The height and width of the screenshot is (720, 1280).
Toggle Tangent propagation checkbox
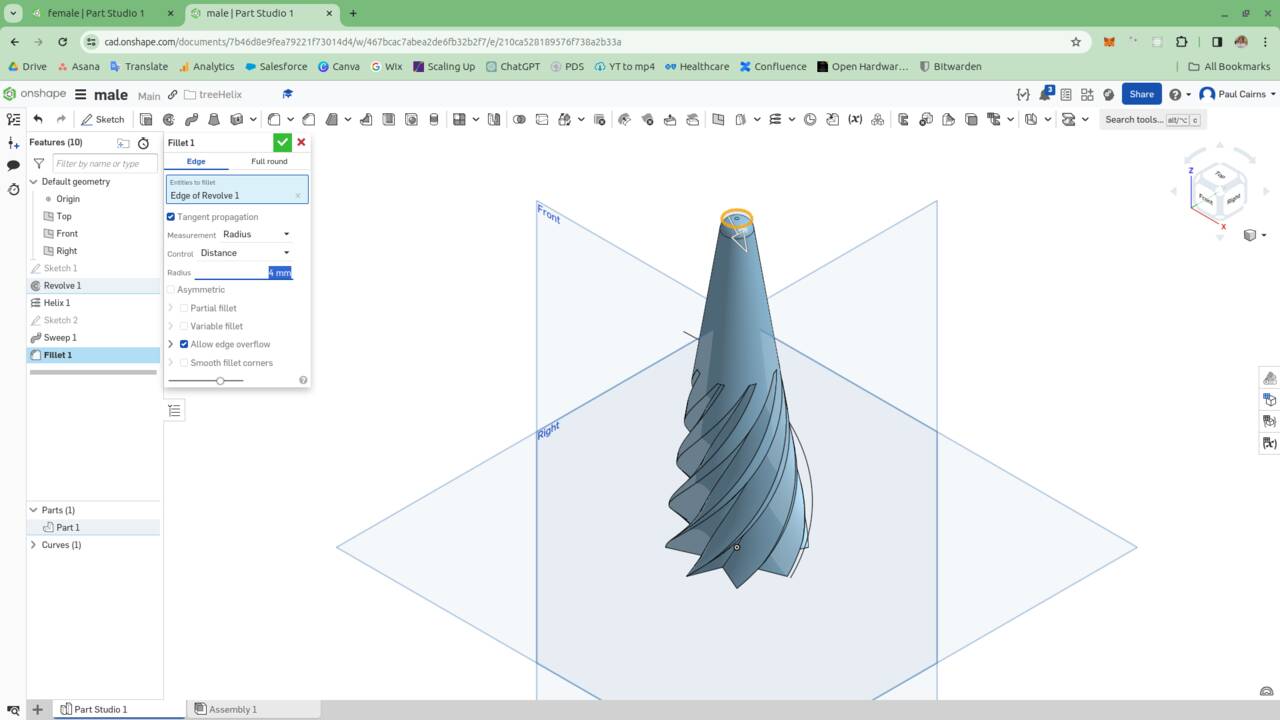tap(170, 217)
